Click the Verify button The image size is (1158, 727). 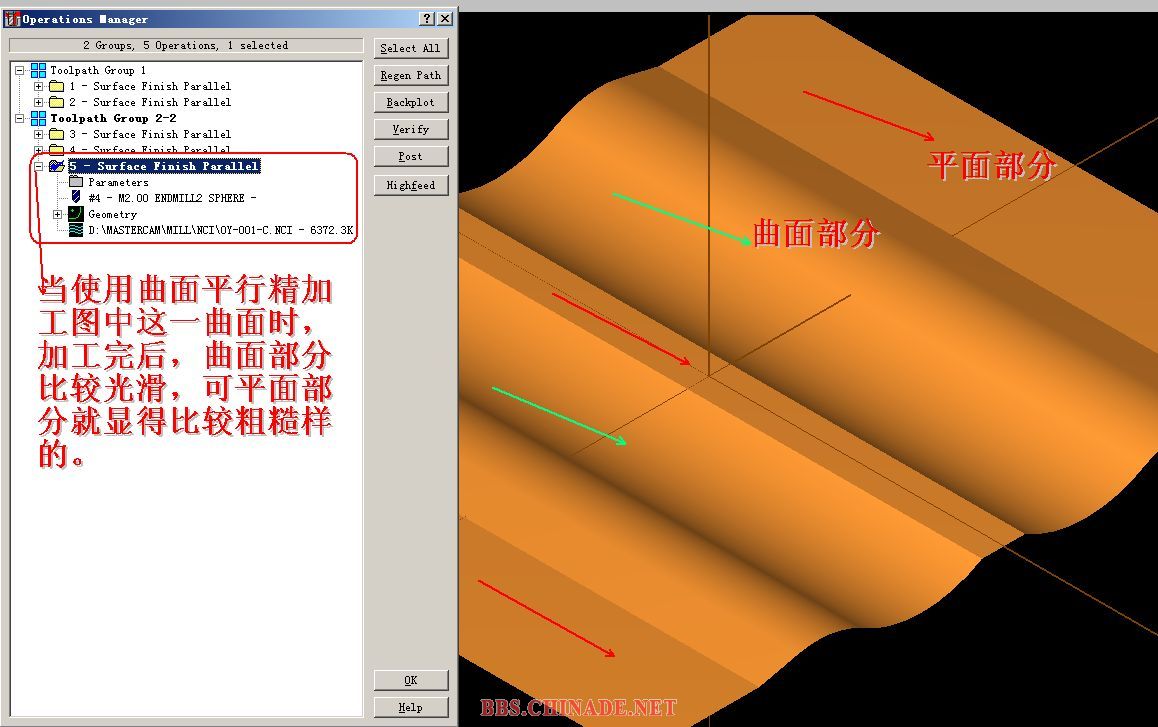pyautogui.click(x=410, y=129)
